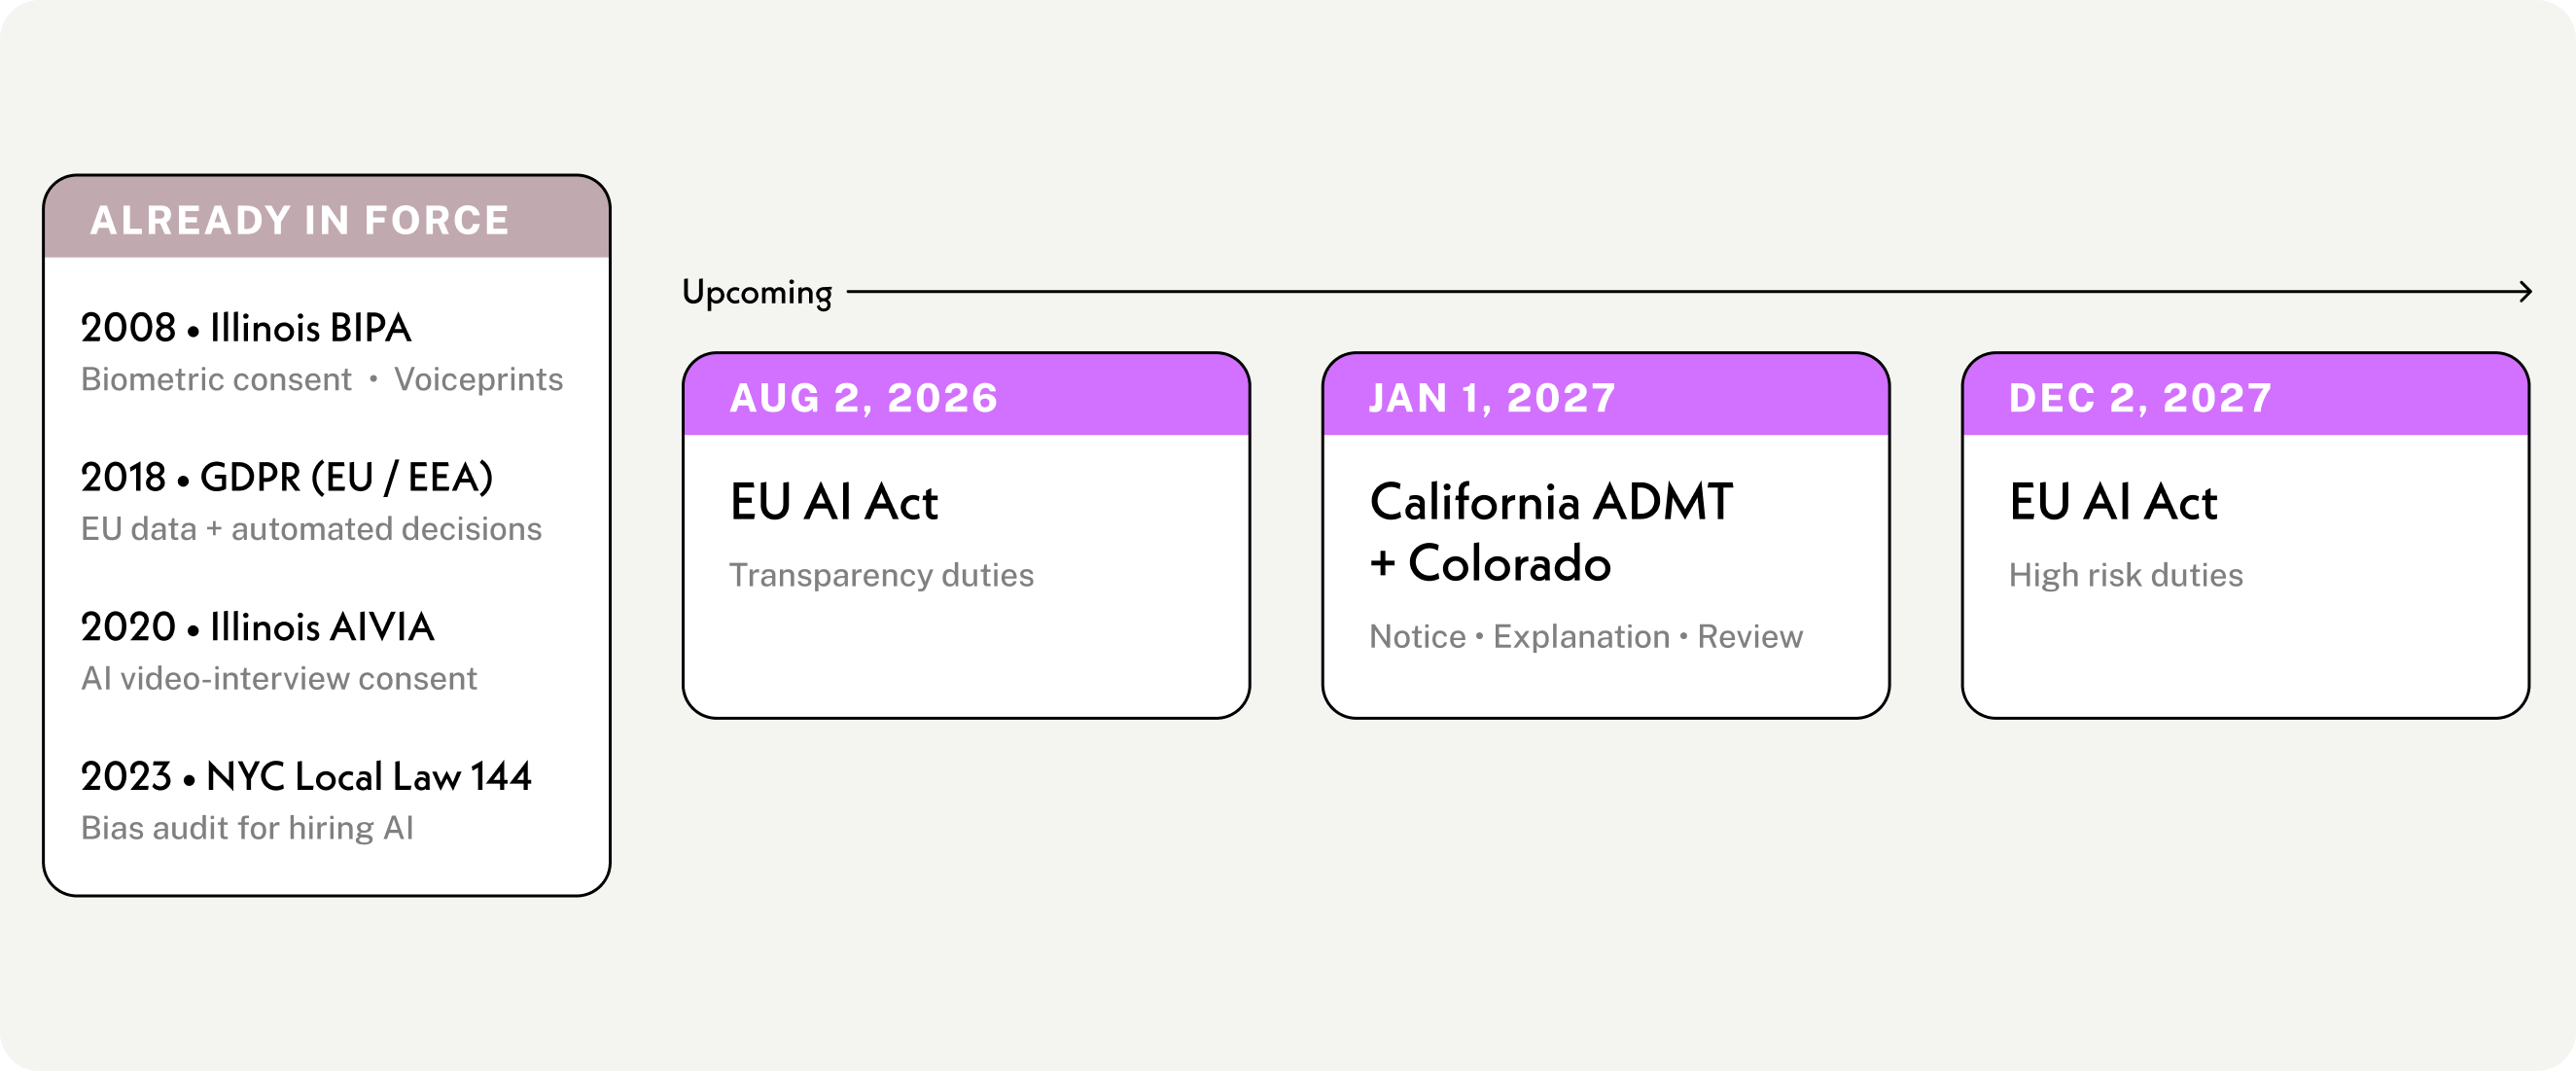
Task: Select the AUG 2, 2026 date header
Action: 864,398
